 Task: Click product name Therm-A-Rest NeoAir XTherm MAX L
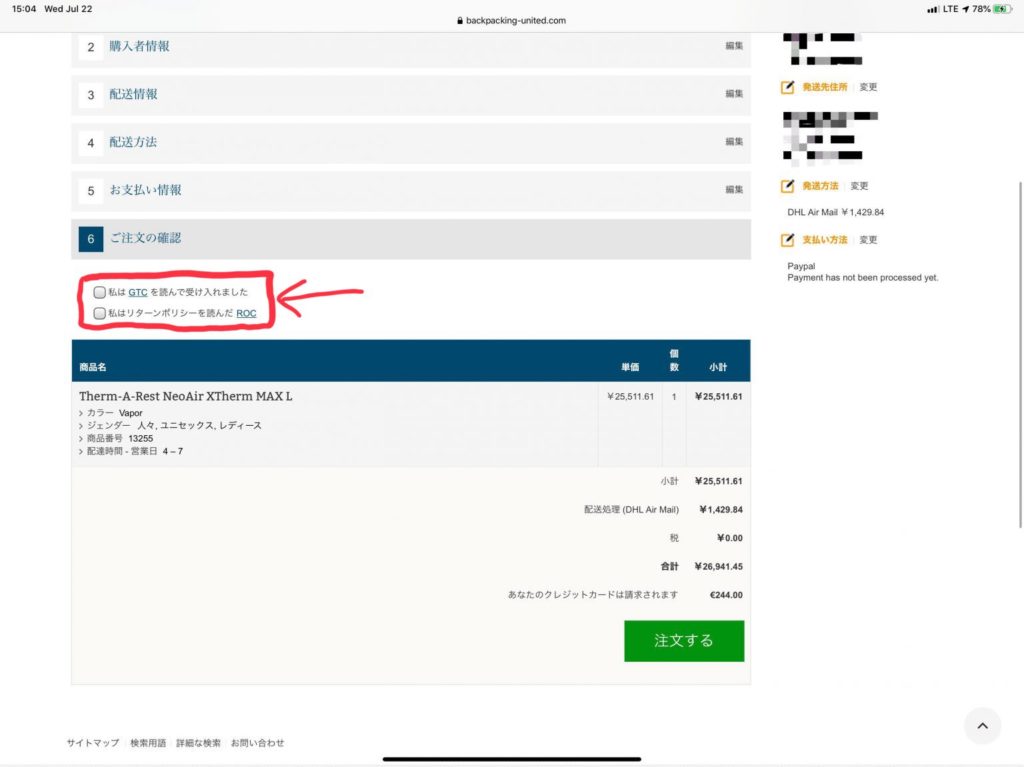(x=185, y=397)
